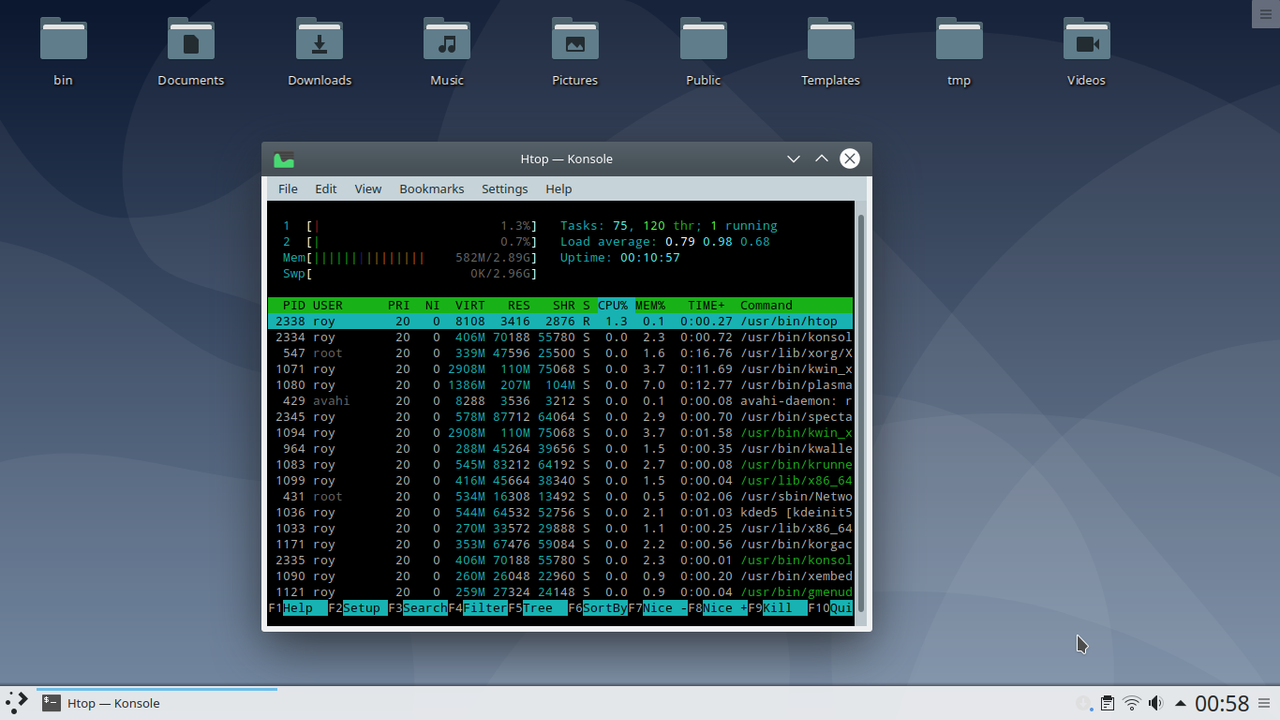The image size is (1280, 720).
Task: Open the volume control tray icon
Action: (x=1156, y=703)
